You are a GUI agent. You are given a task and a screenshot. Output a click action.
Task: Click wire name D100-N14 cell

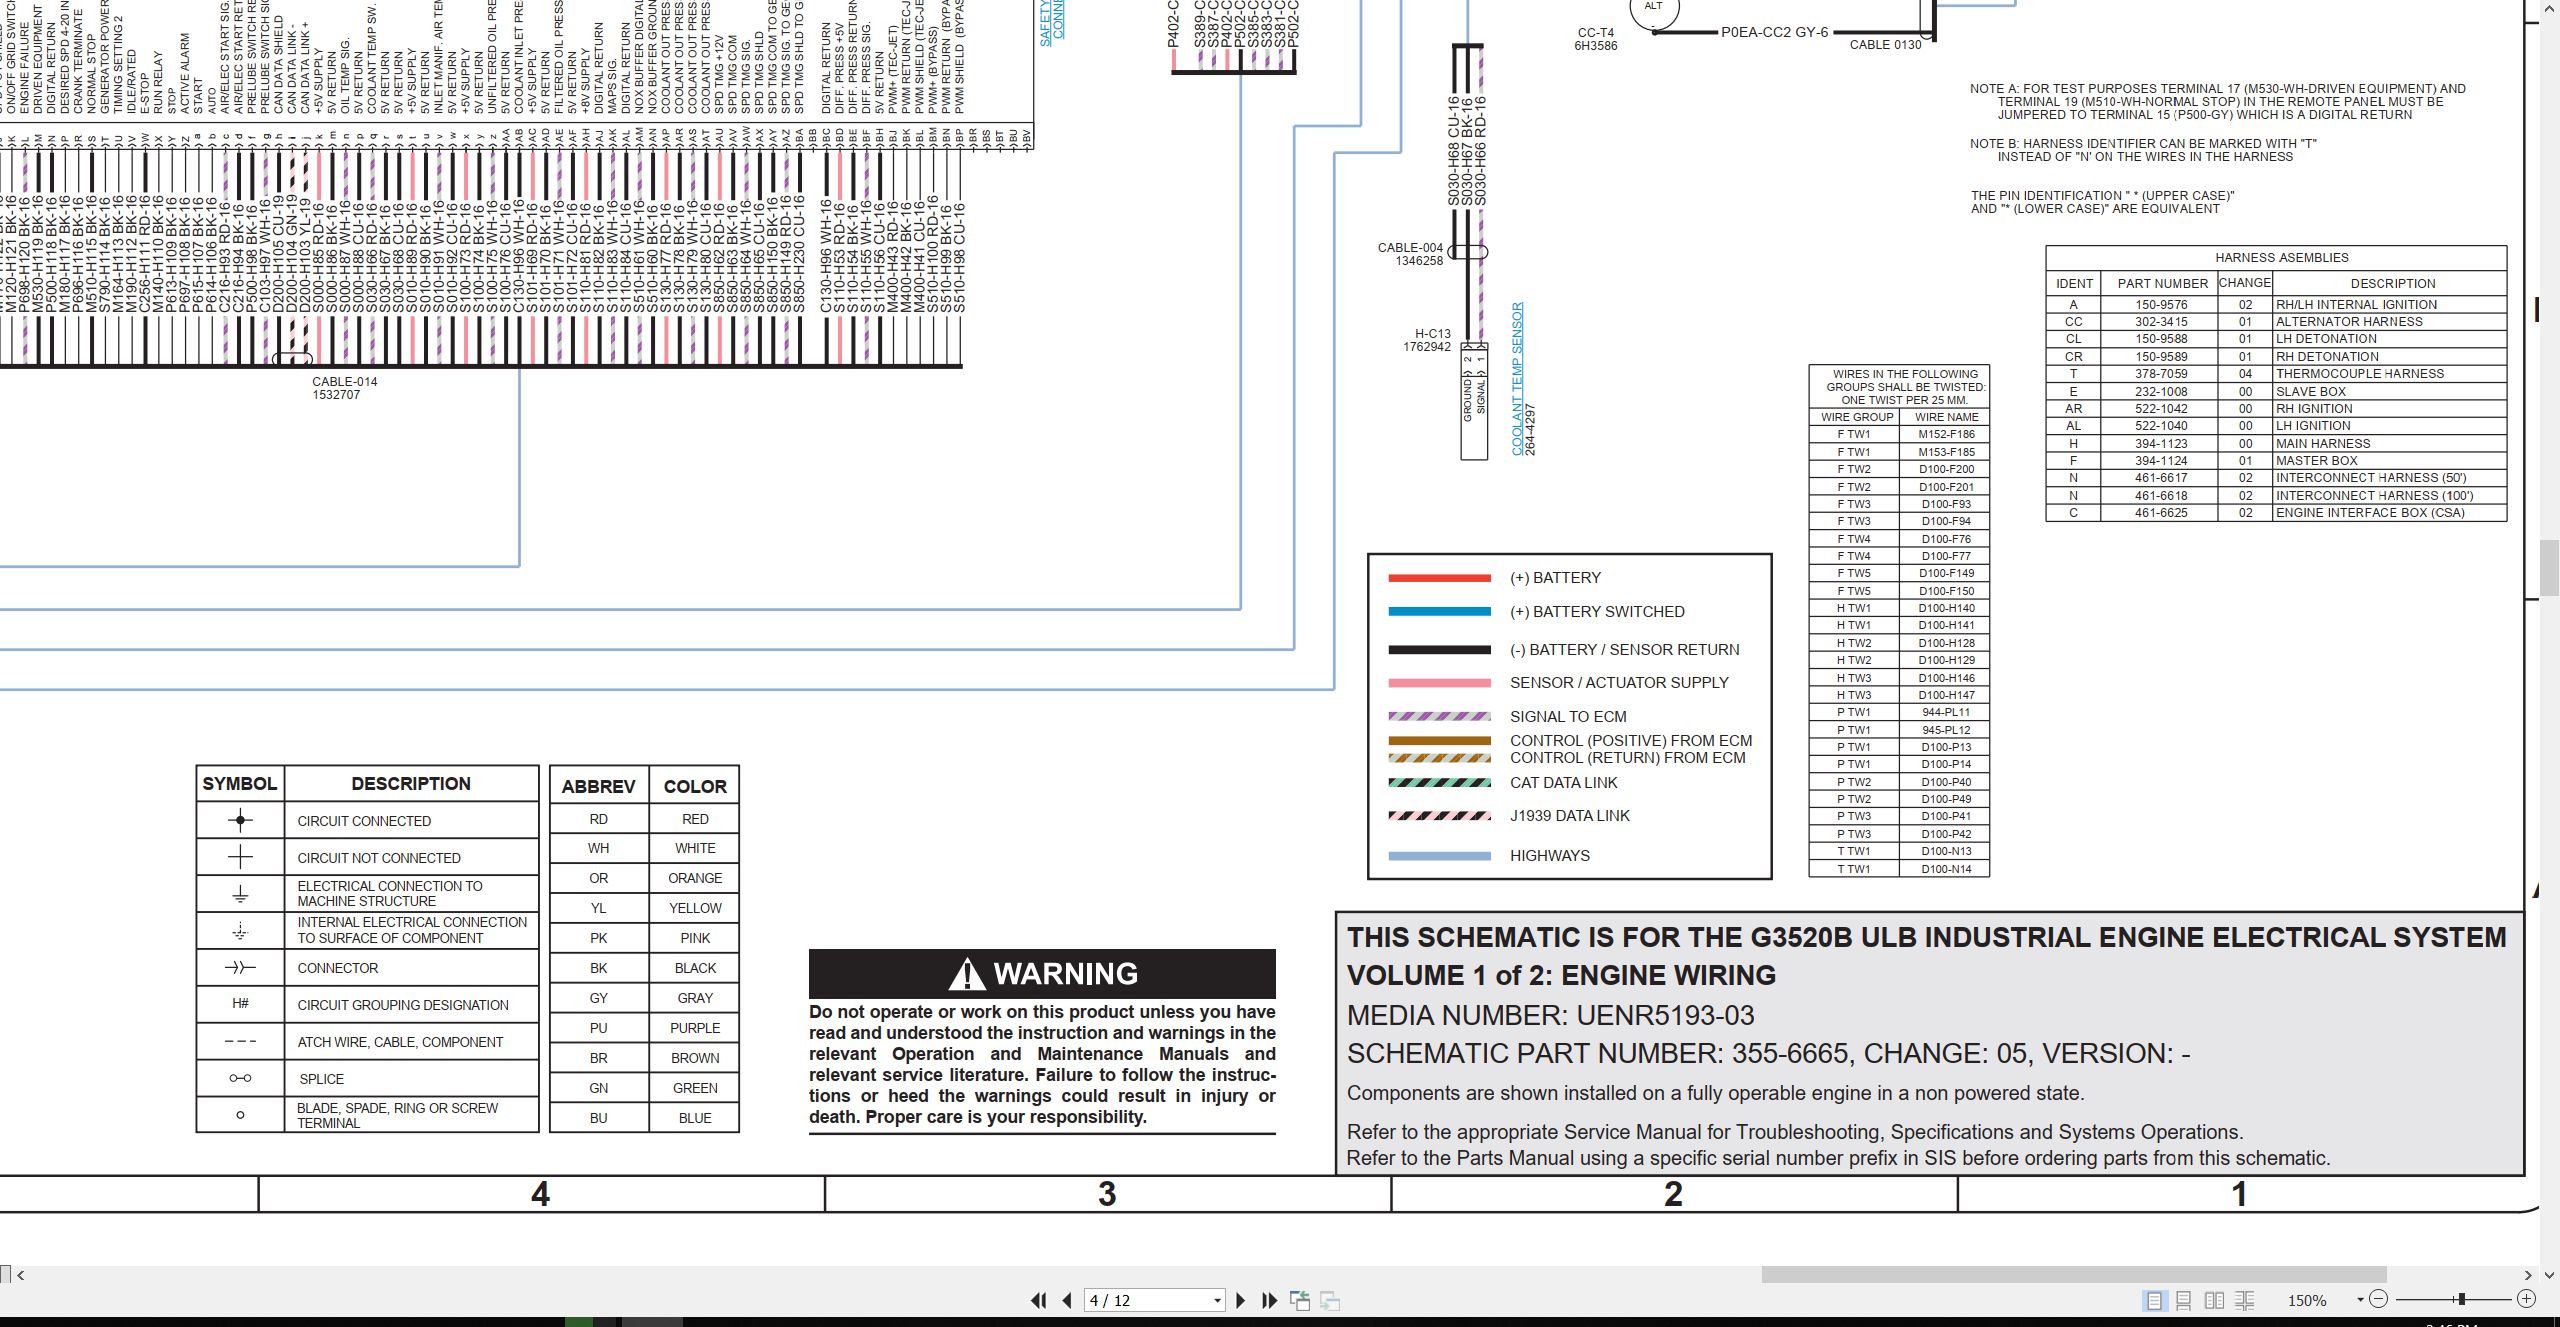point(1946,869)
